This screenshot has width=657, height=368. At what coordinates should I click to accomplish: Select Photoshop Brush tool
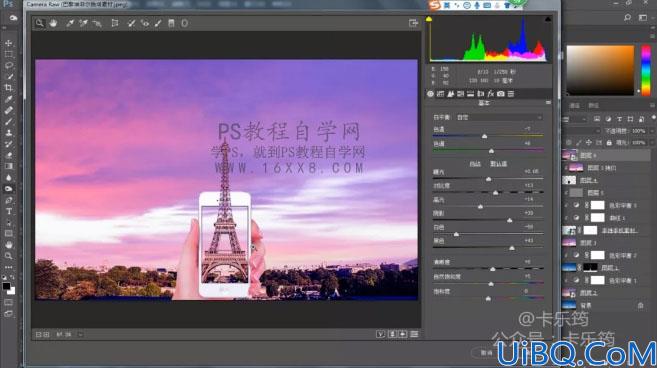[x=8, y=122]
